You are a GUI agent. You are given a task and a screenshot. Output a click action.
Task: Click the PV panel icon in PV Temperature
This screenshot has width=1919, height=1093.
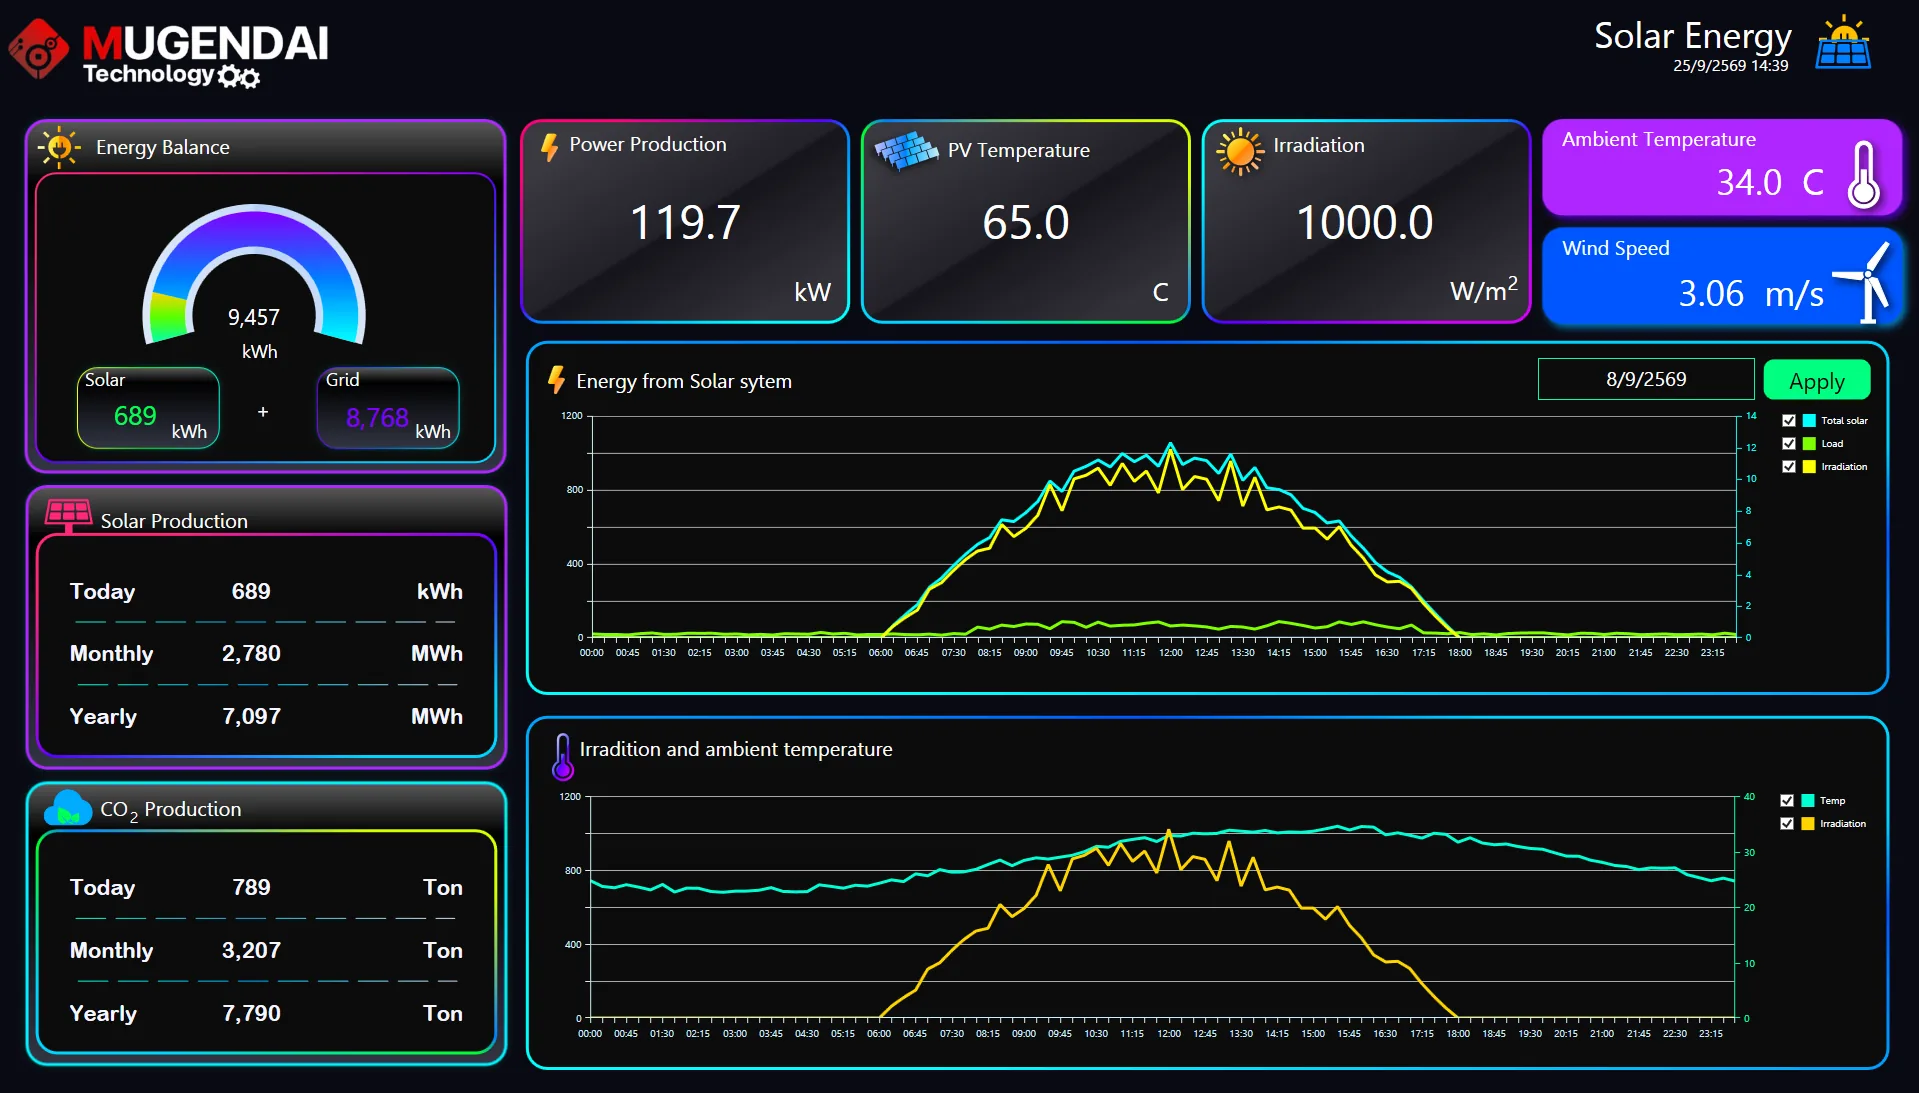[906, 151]
